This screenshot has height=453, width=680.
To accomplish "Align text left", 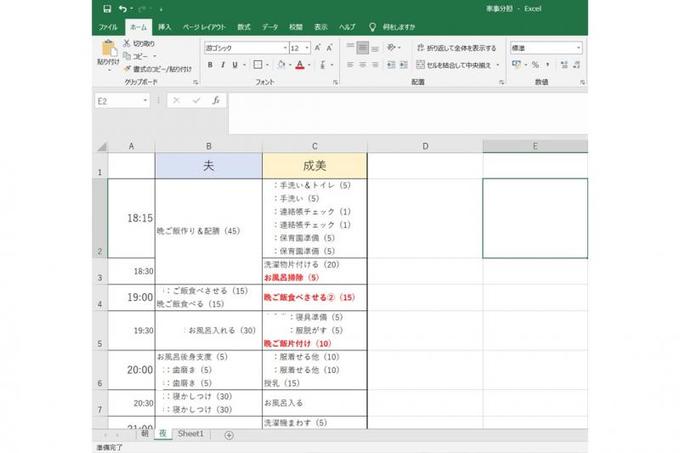I will [350, 65].
